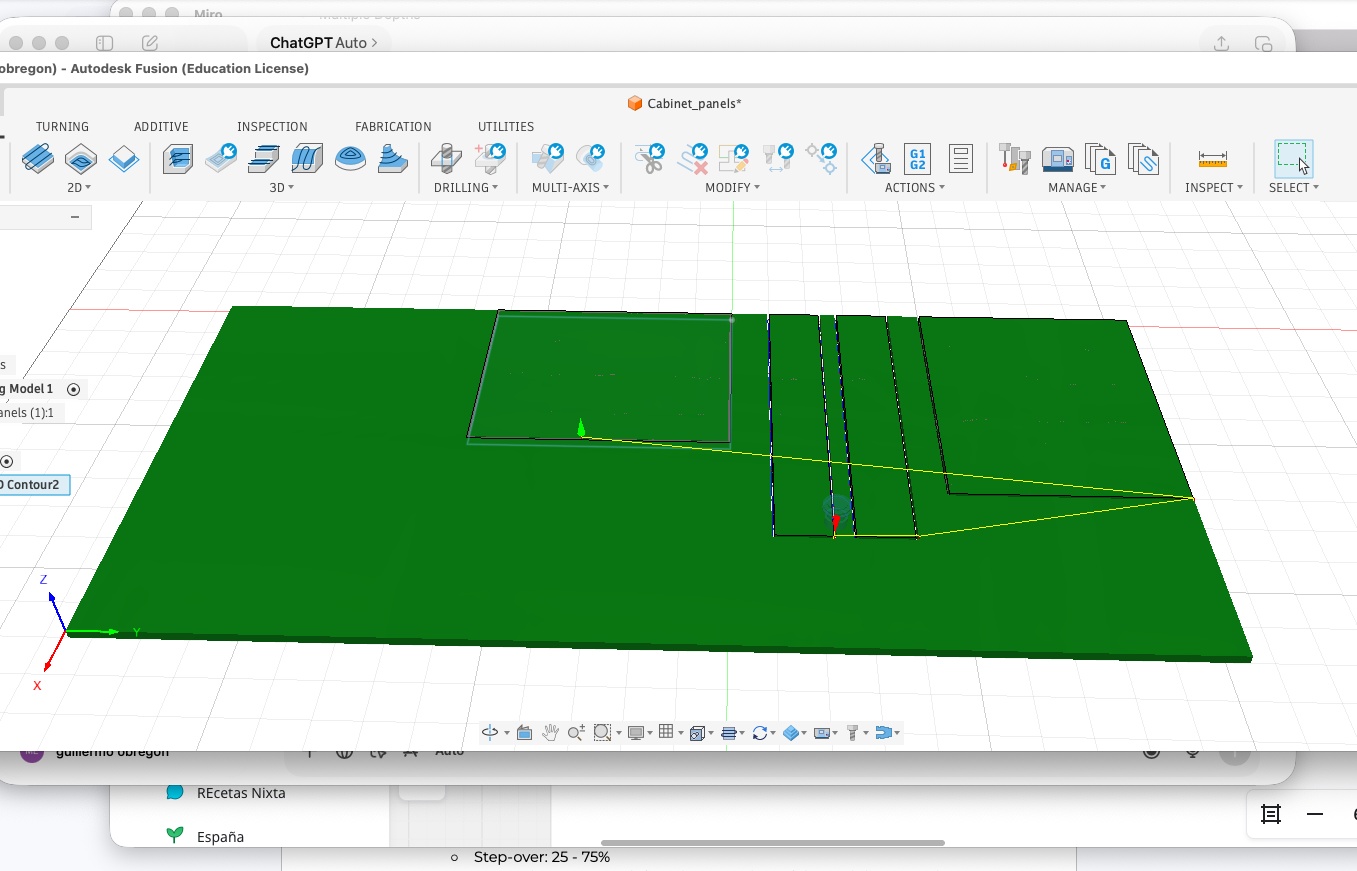Click the 3D Contour toolpath icon
This screenshot has height=871, width=1357.
[x=307, y=158]
